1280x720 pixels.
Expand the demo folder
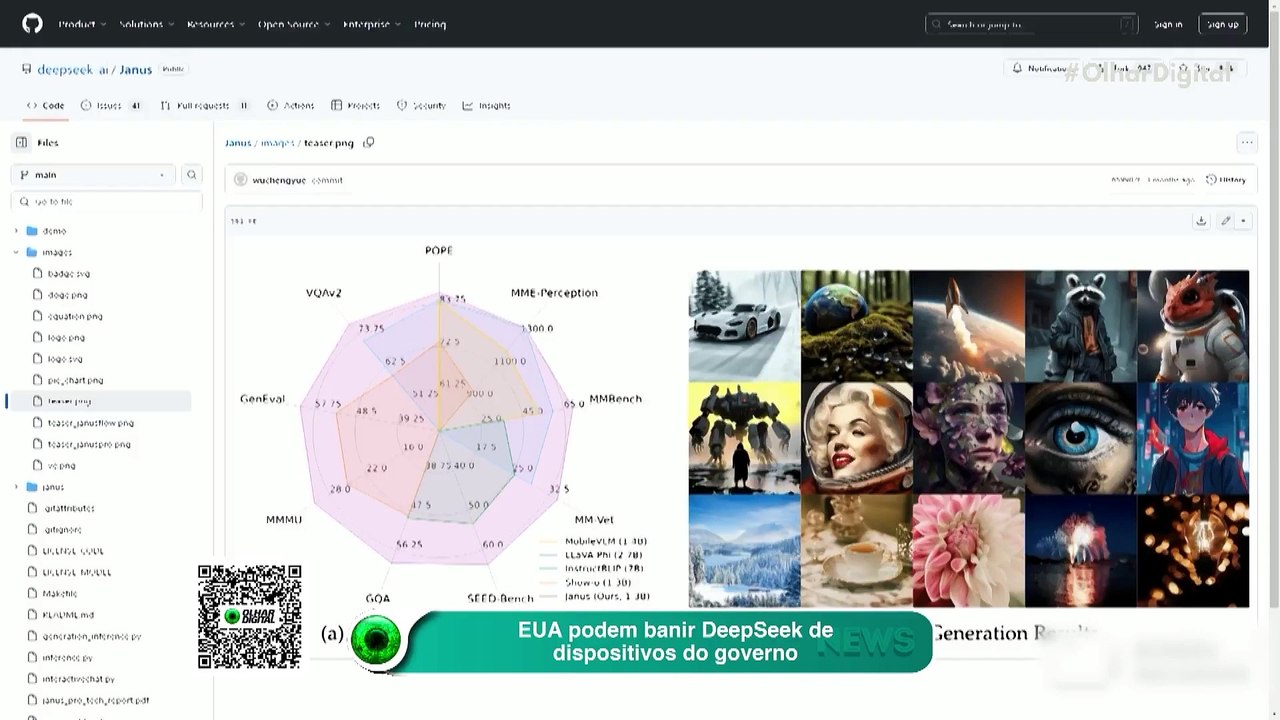[16, 231]
